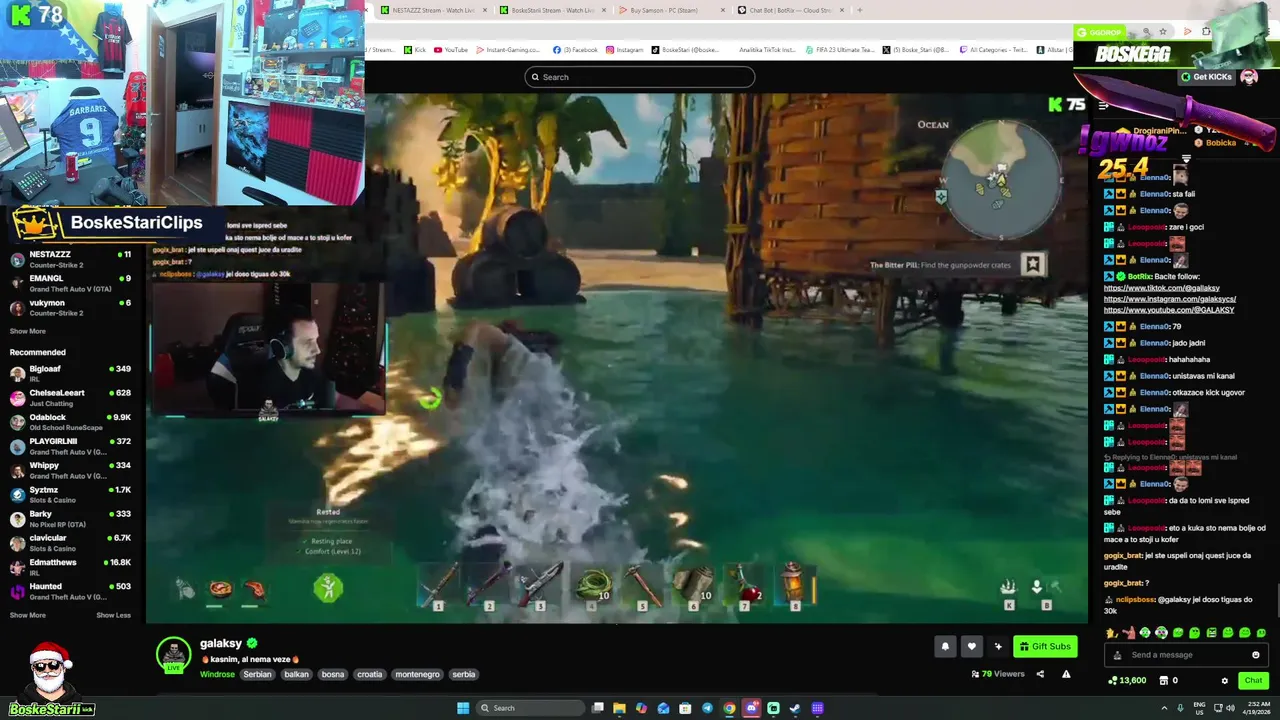Open the Instant-Gaming bookmark
This screenshot has height=720, width=1280.
pyautogui.click(x=508, y=50)
